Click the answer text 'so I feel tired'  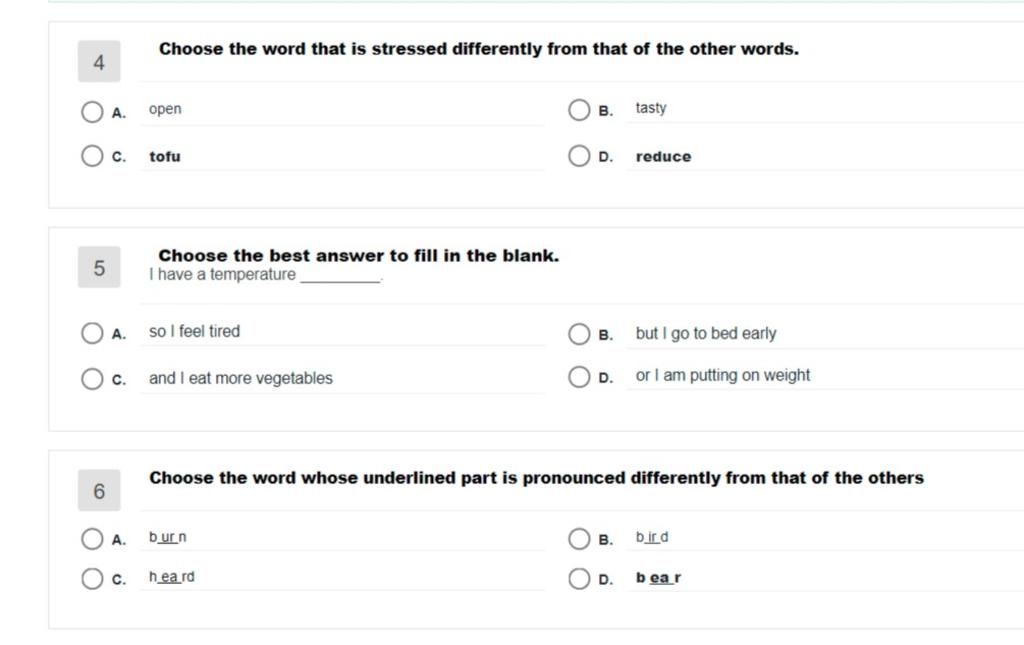tap(195, 332)
